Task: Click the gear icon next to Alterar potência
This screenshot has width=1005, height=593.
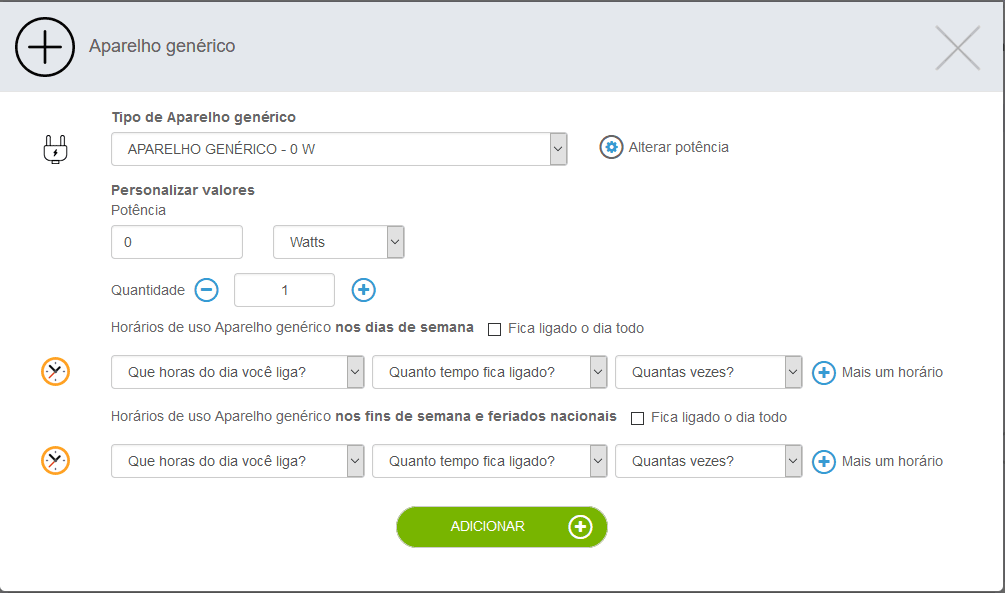Action: point(610,146)
